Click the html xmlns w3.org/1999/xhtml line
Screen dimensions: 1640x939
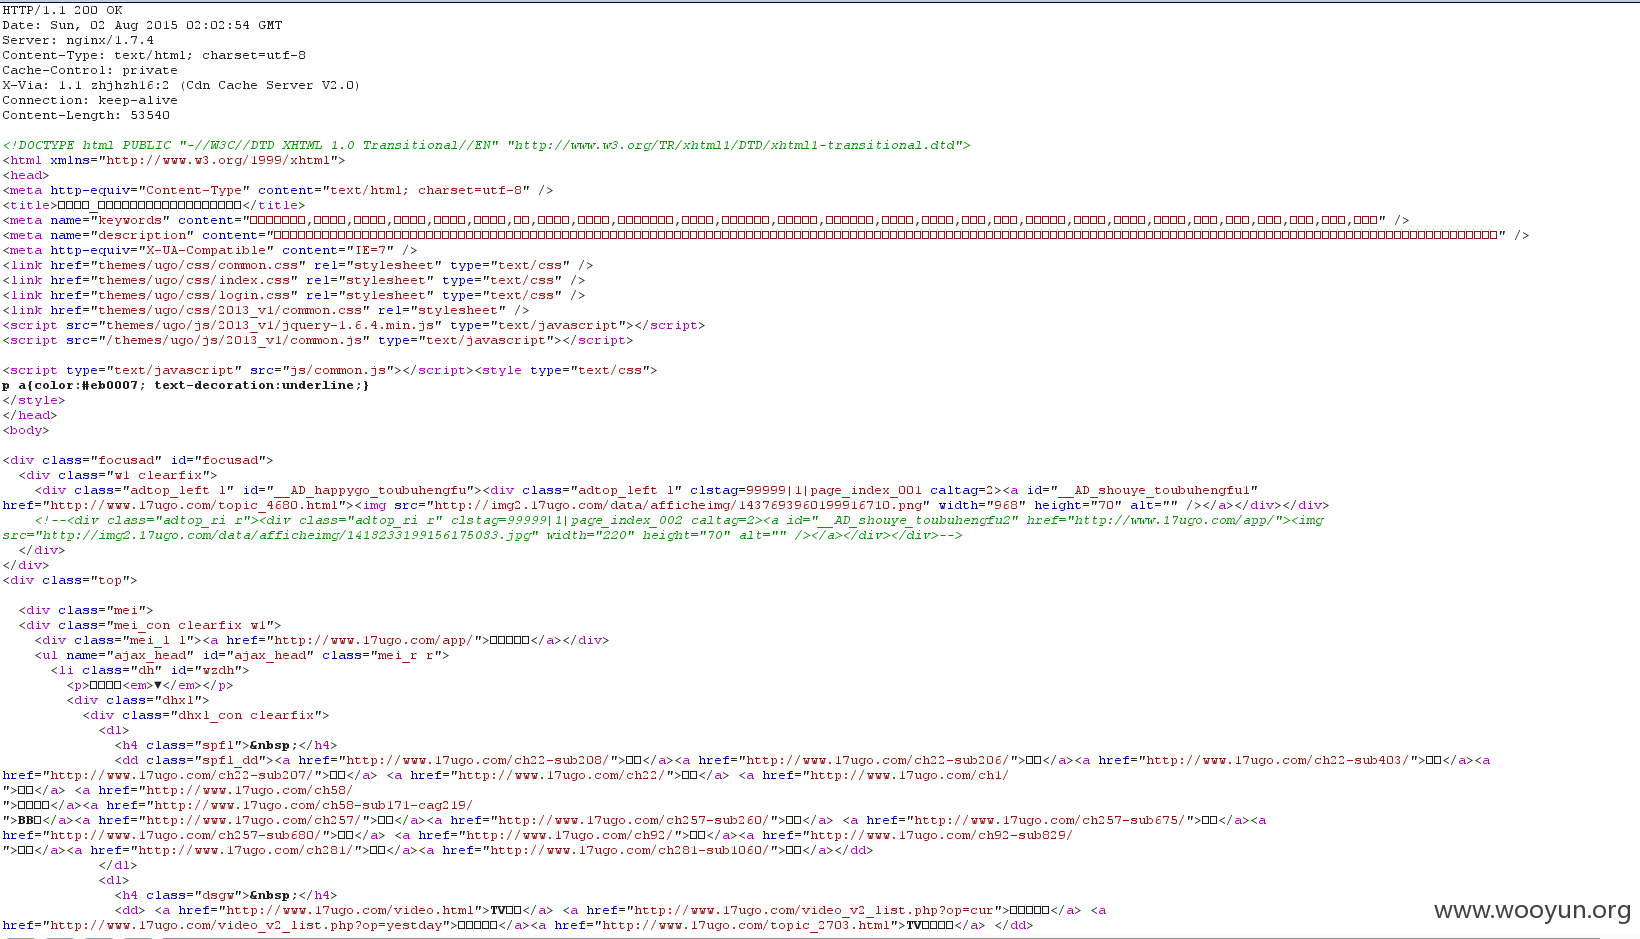[174, 160]
